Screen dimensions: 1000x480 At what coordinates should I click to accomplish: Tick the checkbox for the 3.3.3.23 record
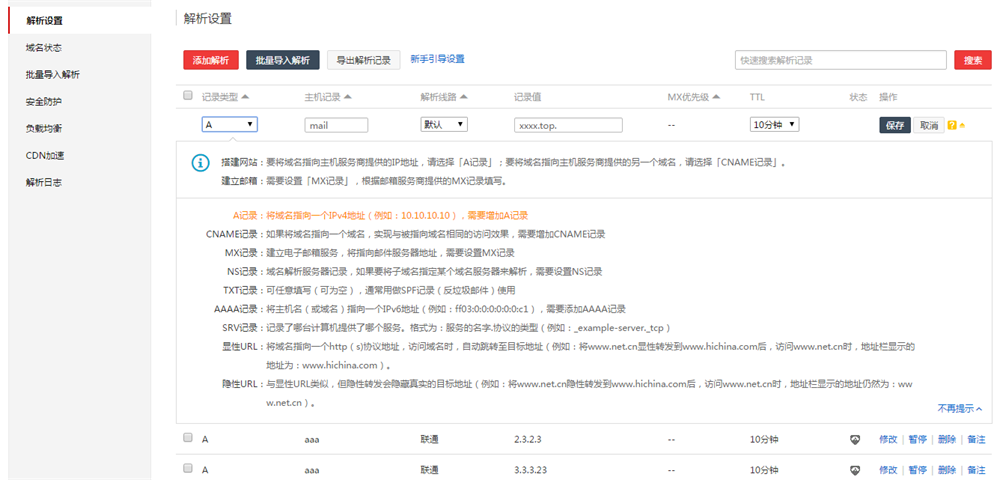click(x=188, y=468)
